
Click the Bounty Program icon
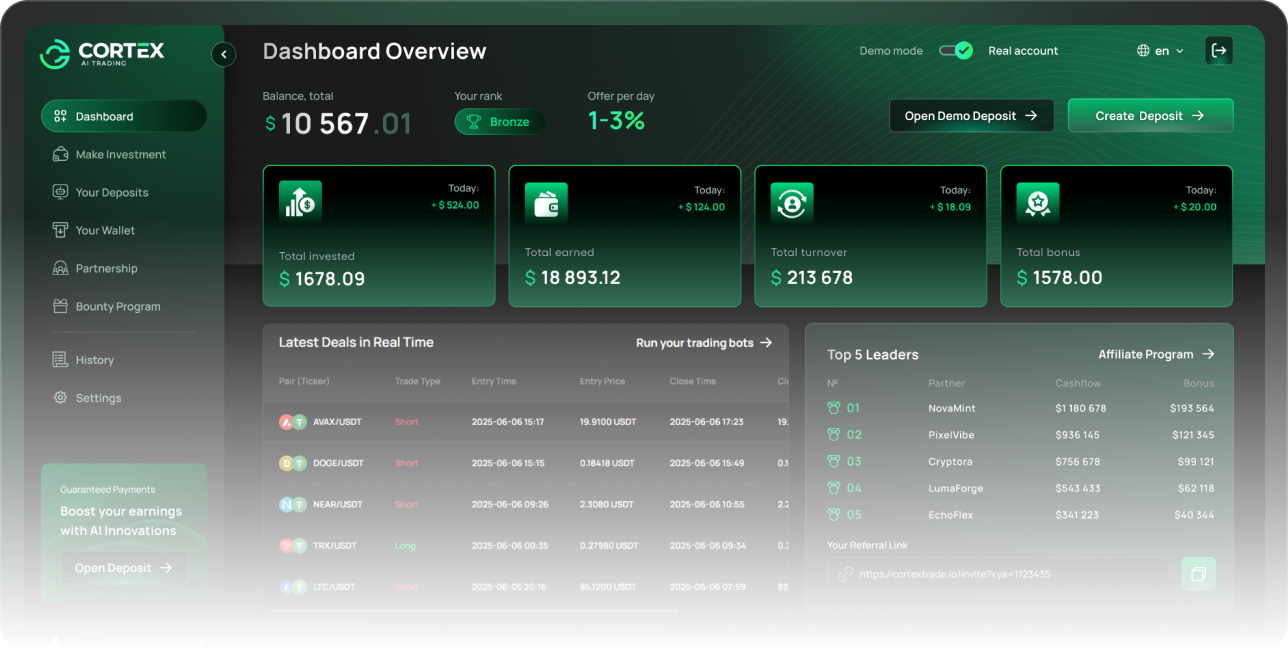60,306
